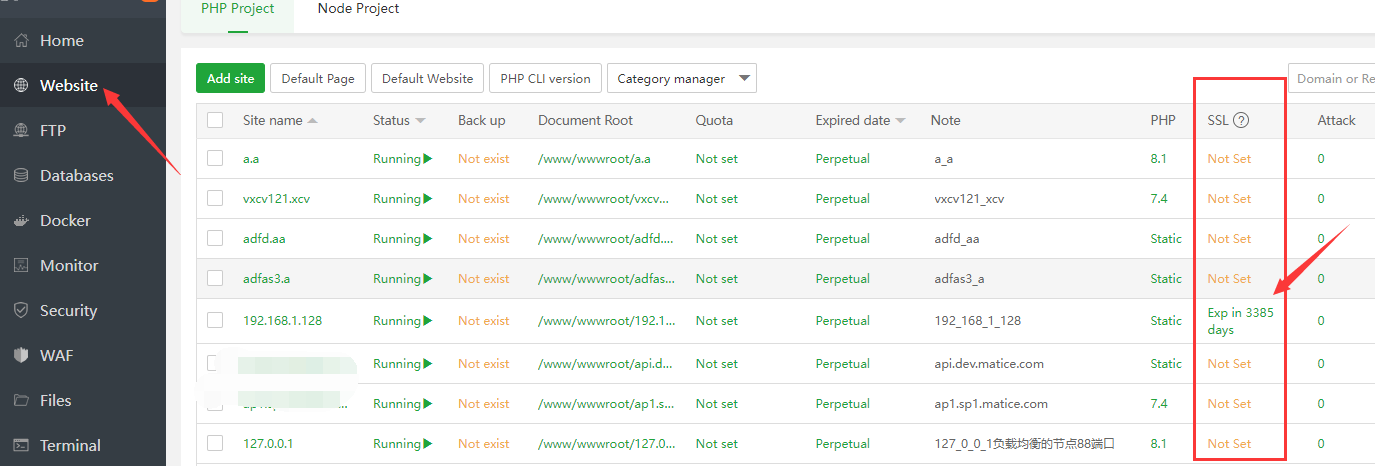Click the Databases stack icon
This screenshot has width=1375, height=466.
pos(21,176)
